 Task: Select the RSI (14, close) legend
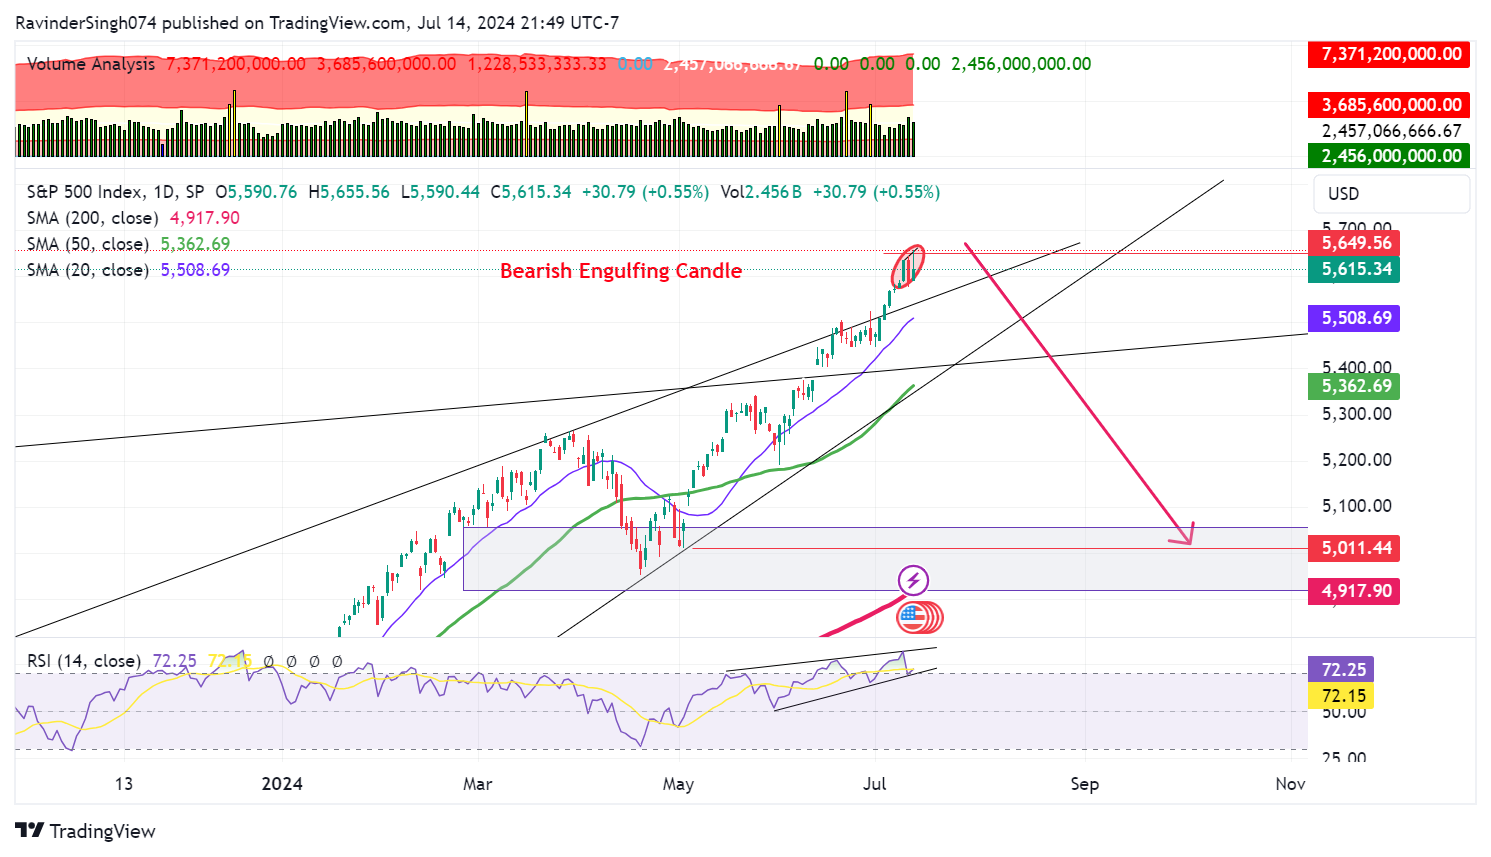(x=84, y=661)
